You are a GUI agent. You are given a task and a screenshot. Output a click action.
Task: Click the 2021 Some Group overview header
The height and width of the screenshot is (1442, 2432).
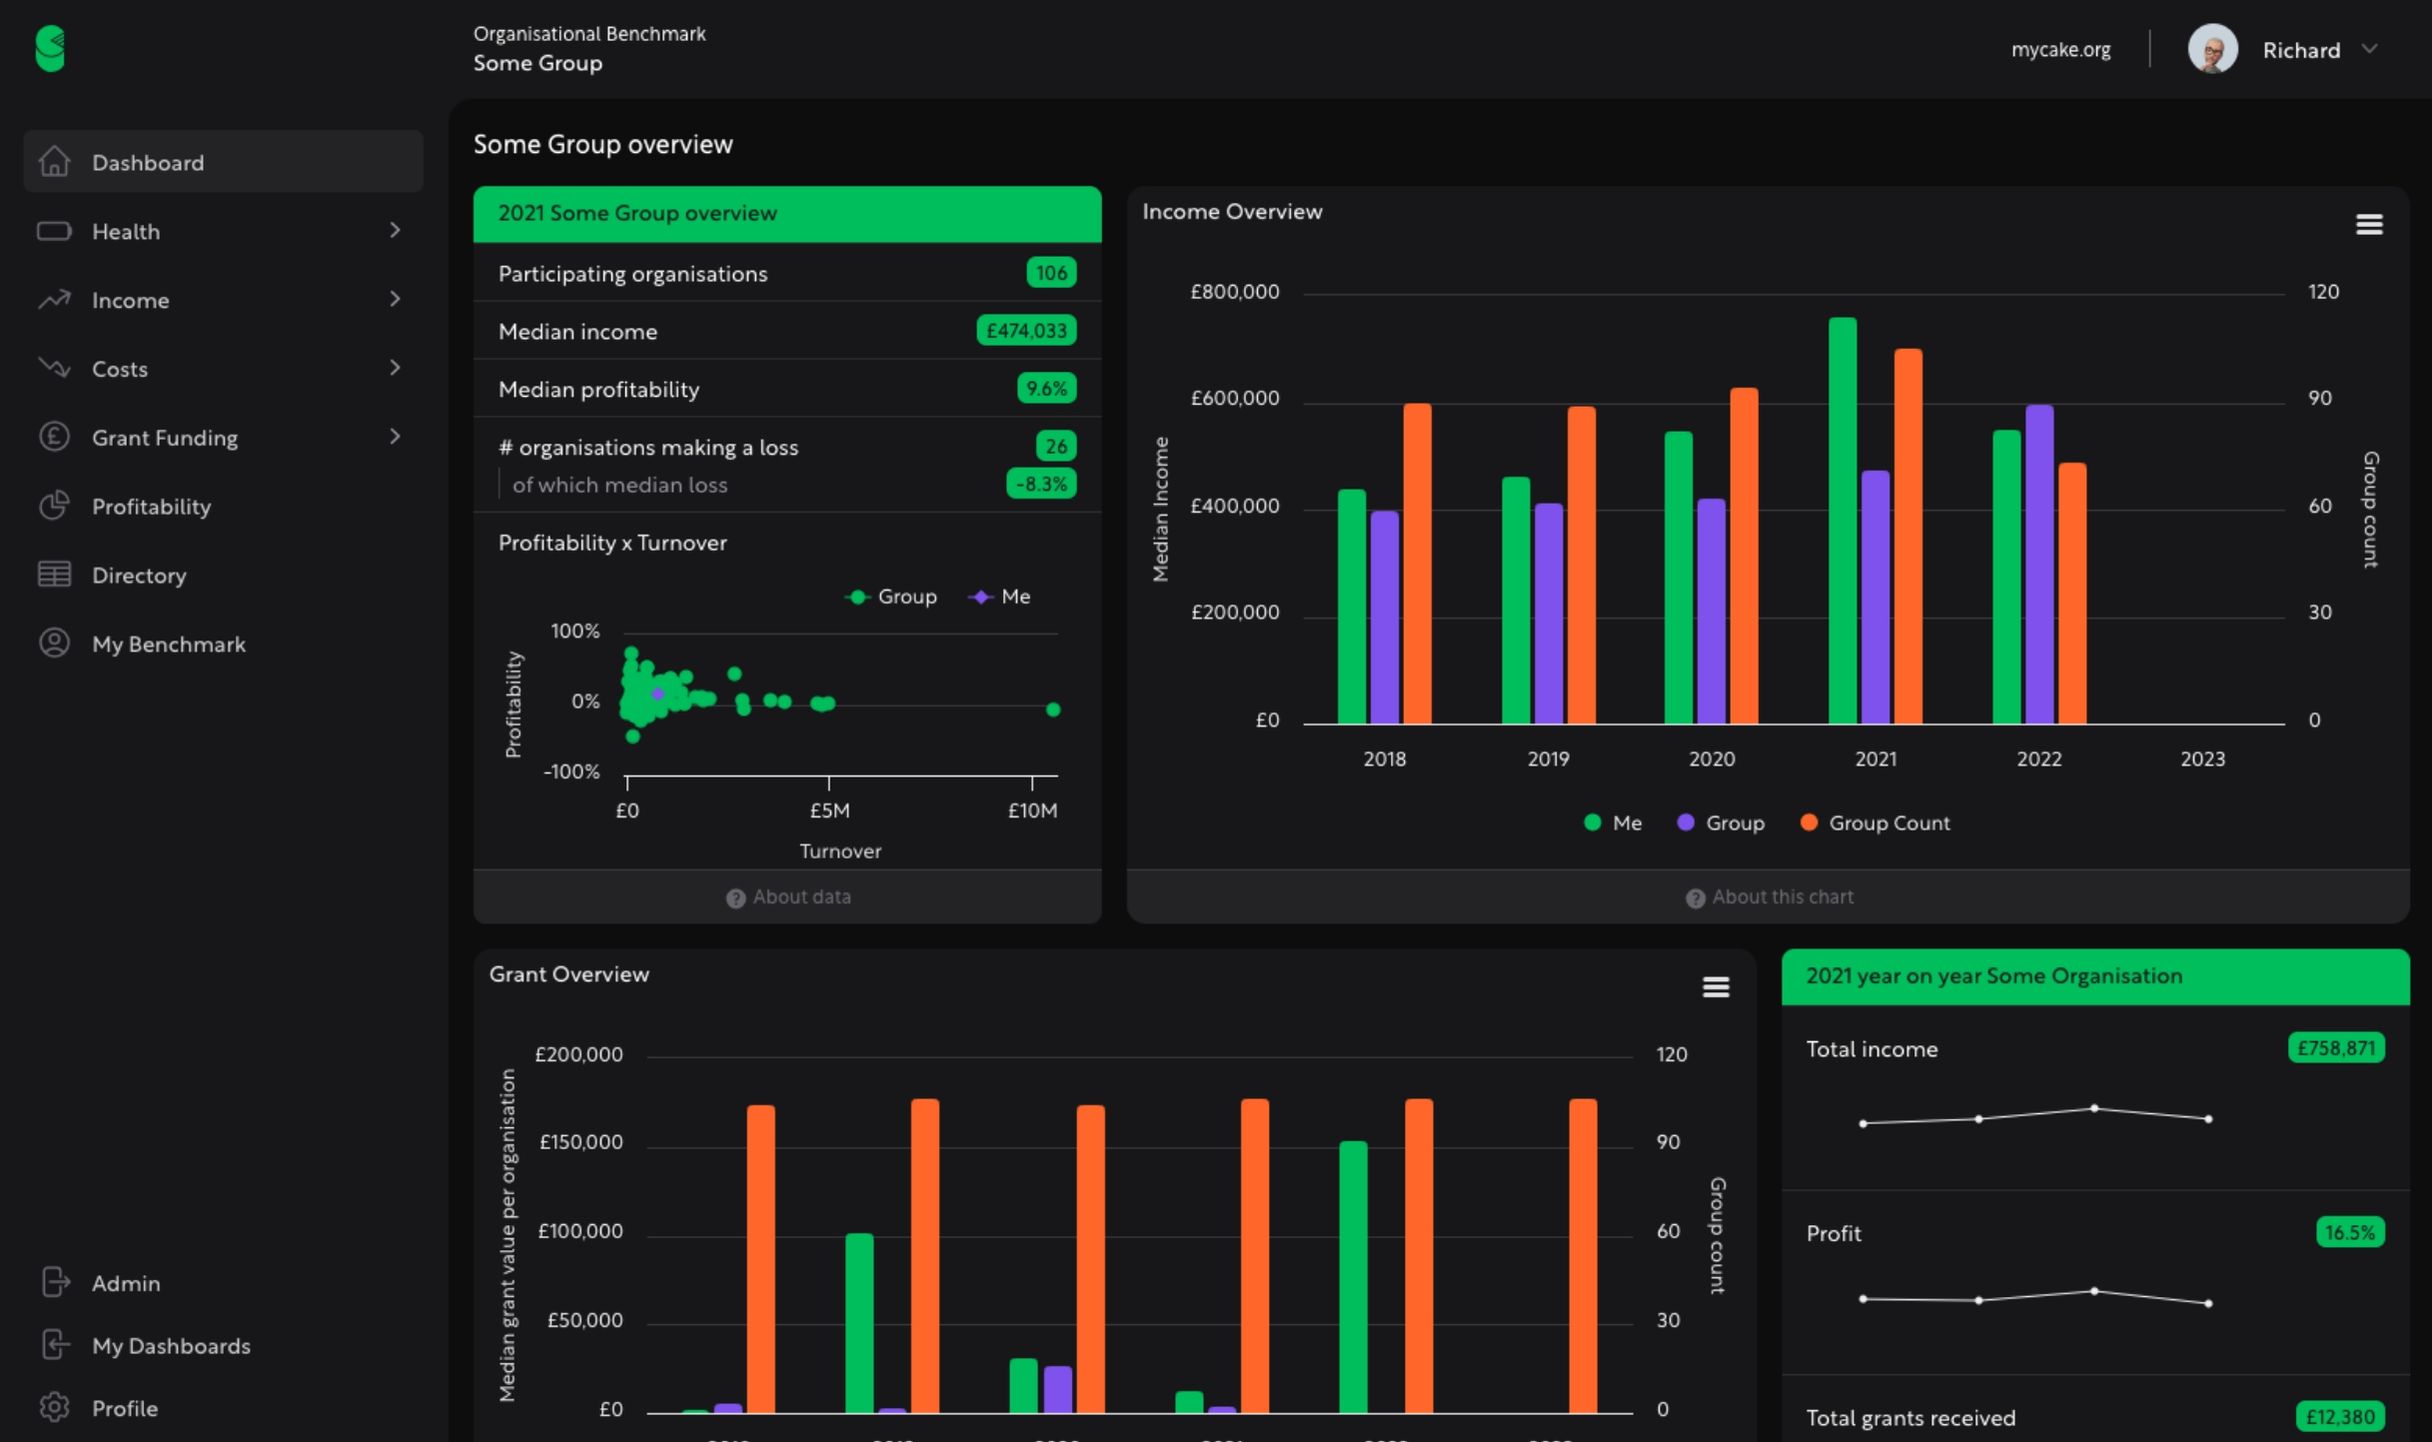pyautogui.click(x=787, y=214)
